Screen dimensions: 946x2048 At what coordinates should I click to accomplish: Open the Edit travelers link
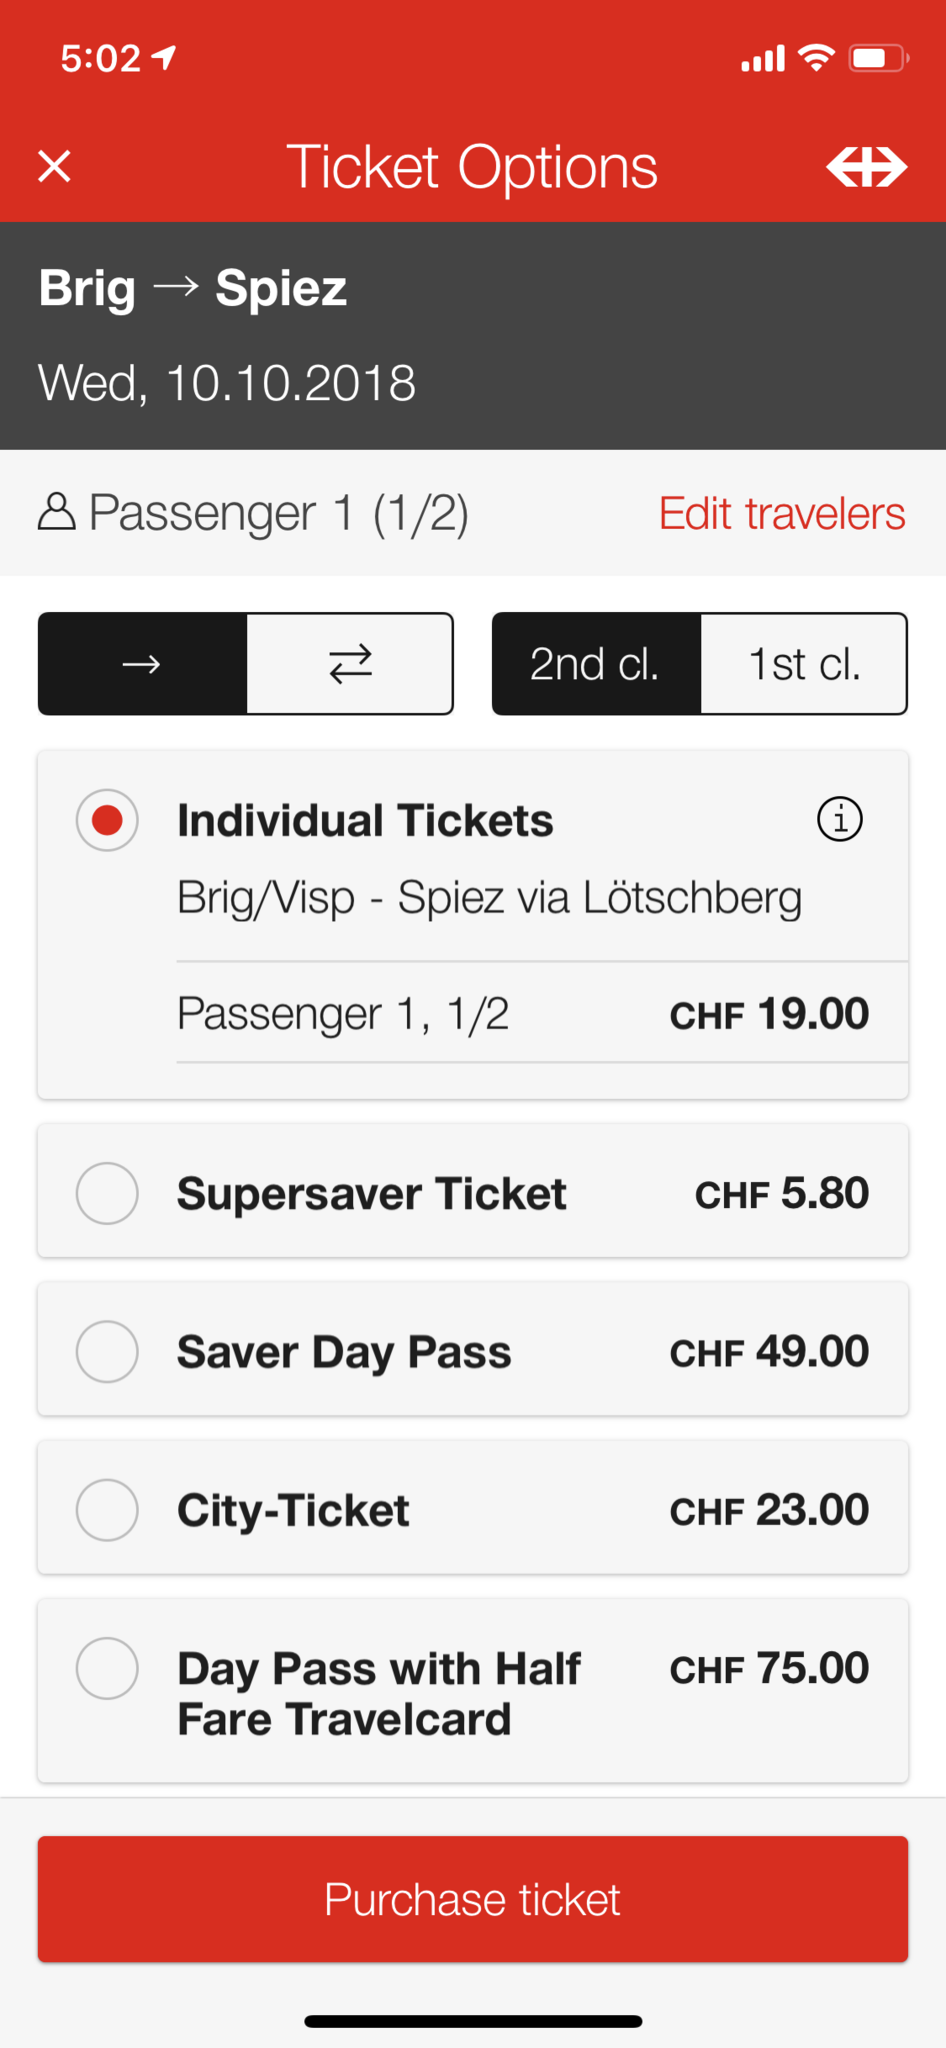[x=782, y=513]
